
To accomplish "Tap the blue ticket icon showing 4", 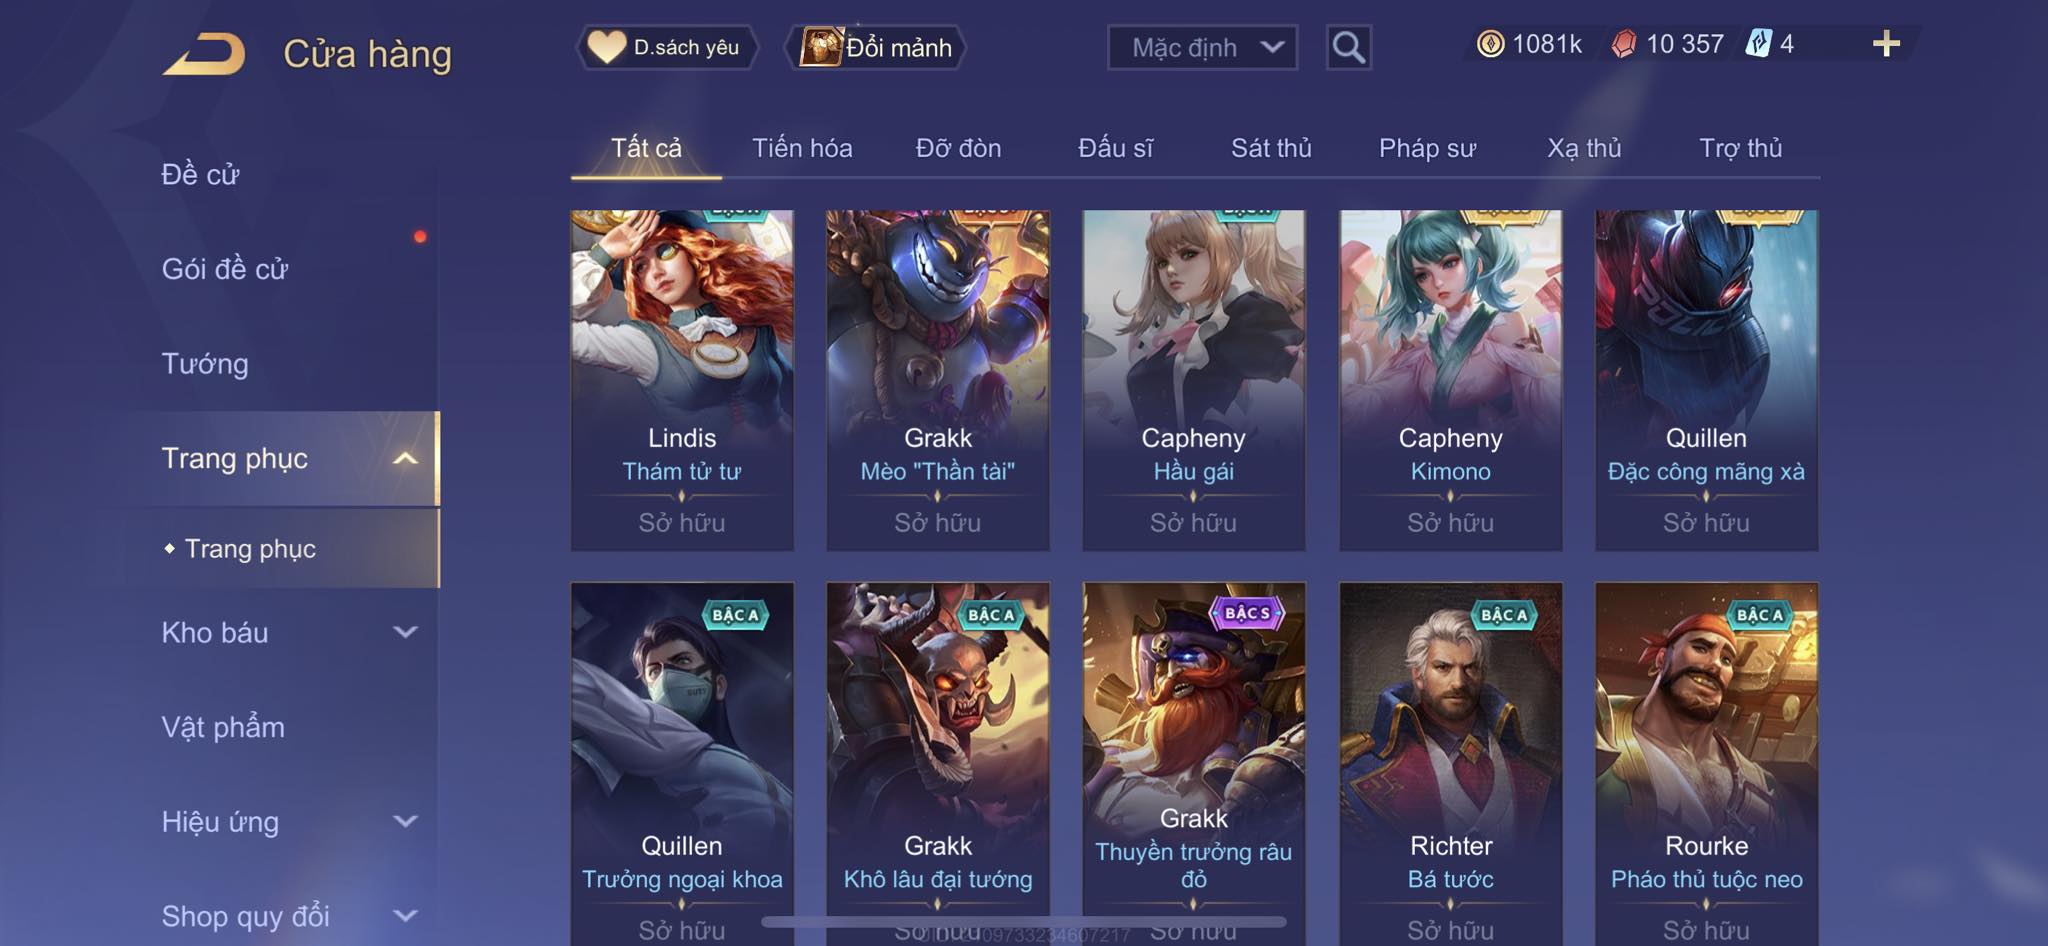I will click(x=1758, y=44).
